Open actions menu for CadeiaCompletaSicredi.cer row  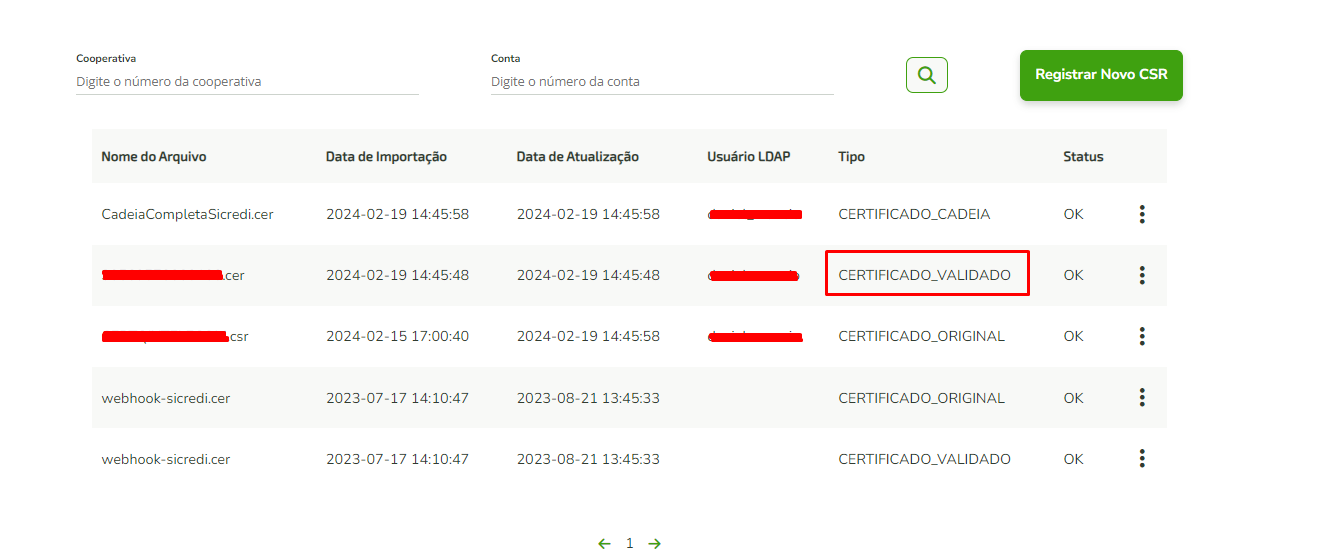coord(1141,214)
